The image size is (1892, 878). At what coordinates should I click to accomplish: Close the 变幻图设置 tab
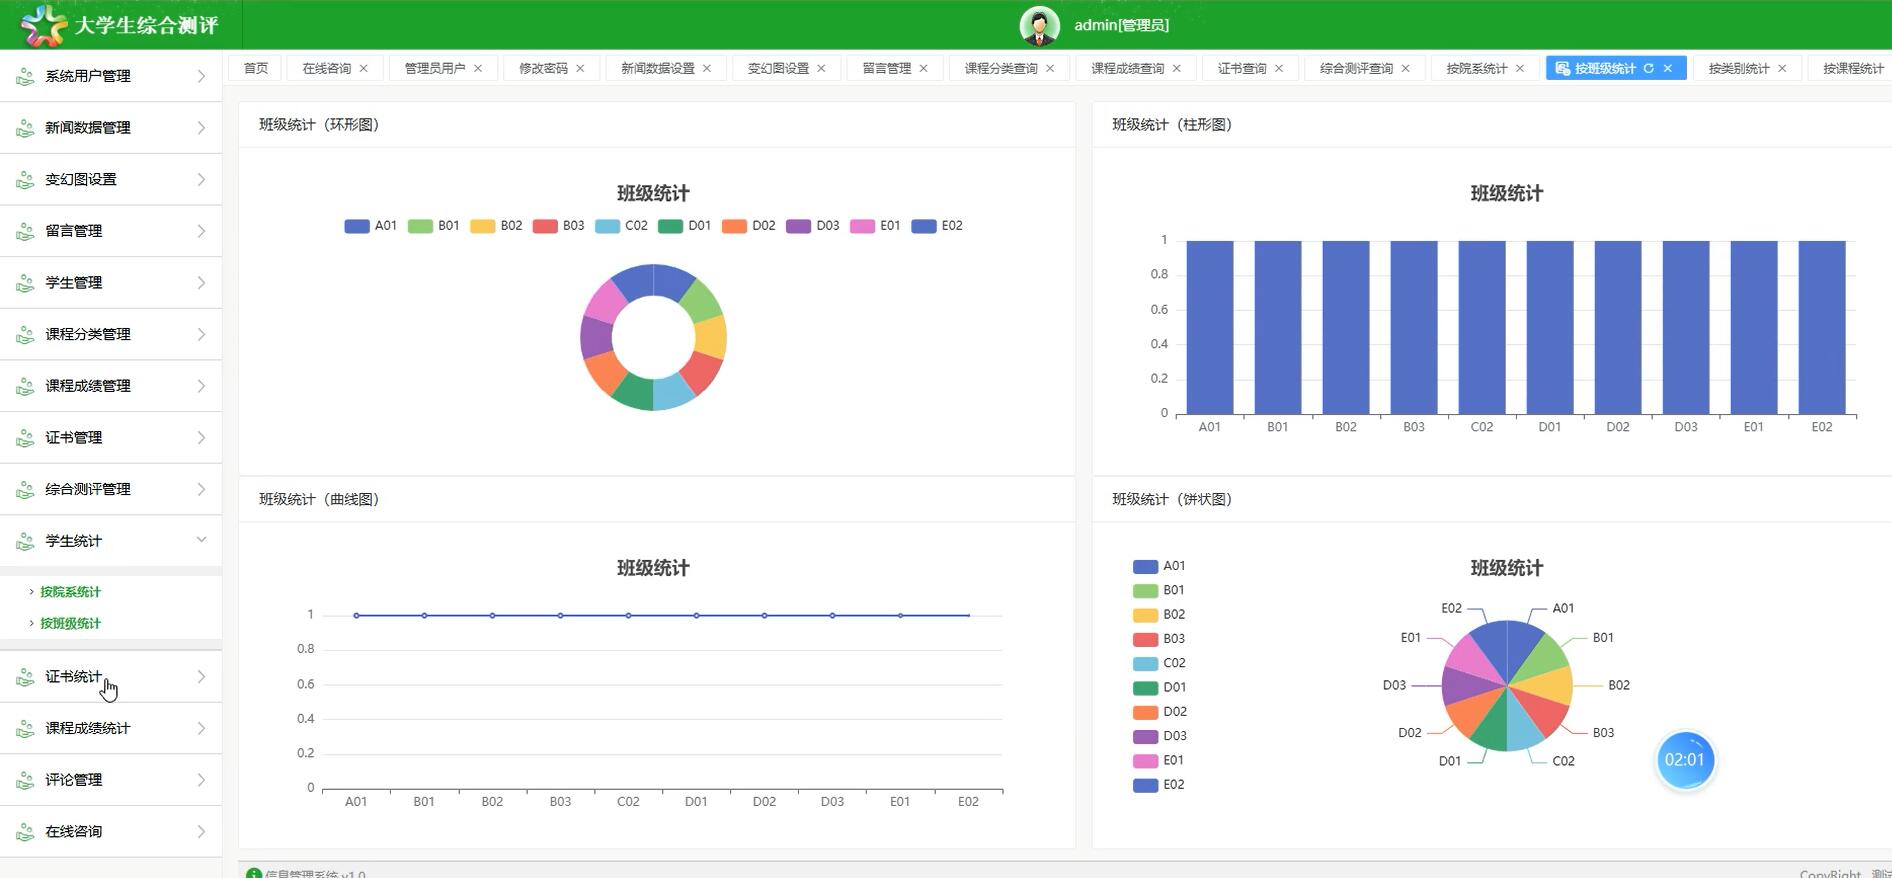point(821,68)
